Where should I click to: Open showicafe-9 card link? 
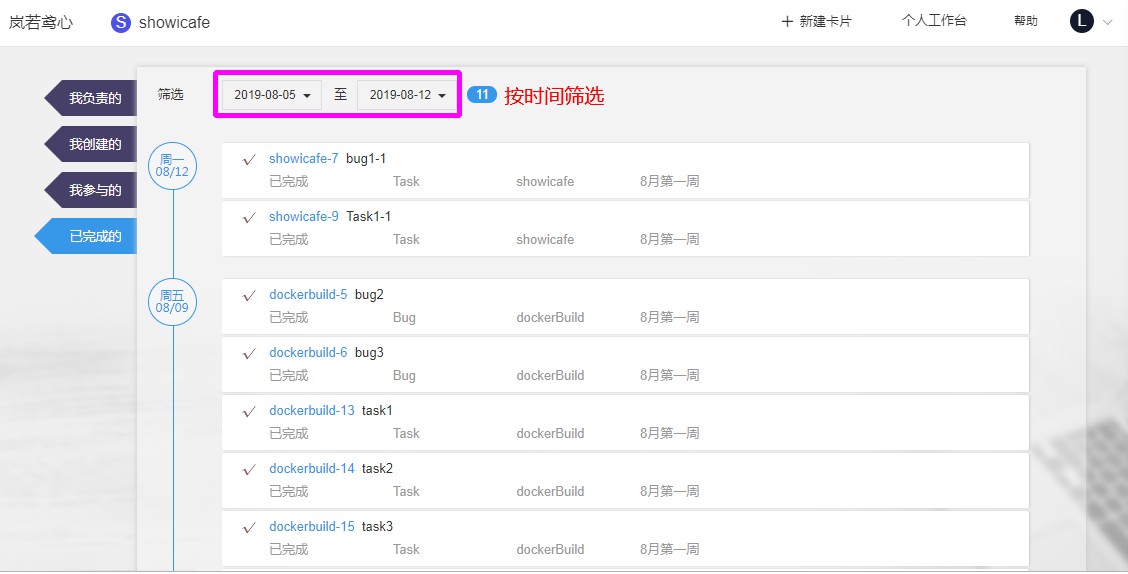304,217
